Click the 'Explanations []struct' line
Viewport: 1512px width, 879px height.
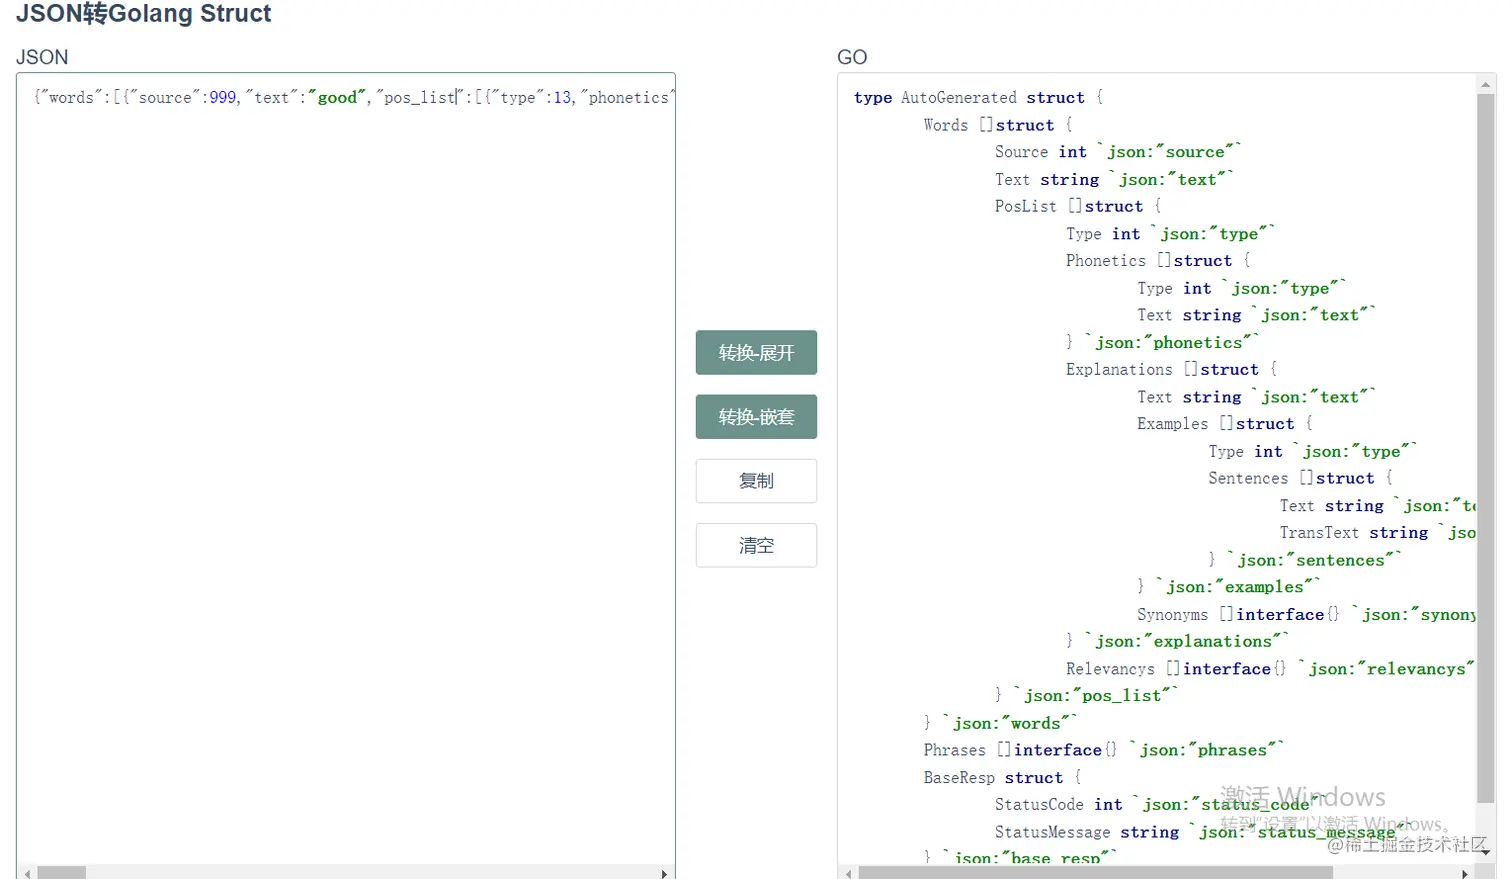coord(1171,369)
